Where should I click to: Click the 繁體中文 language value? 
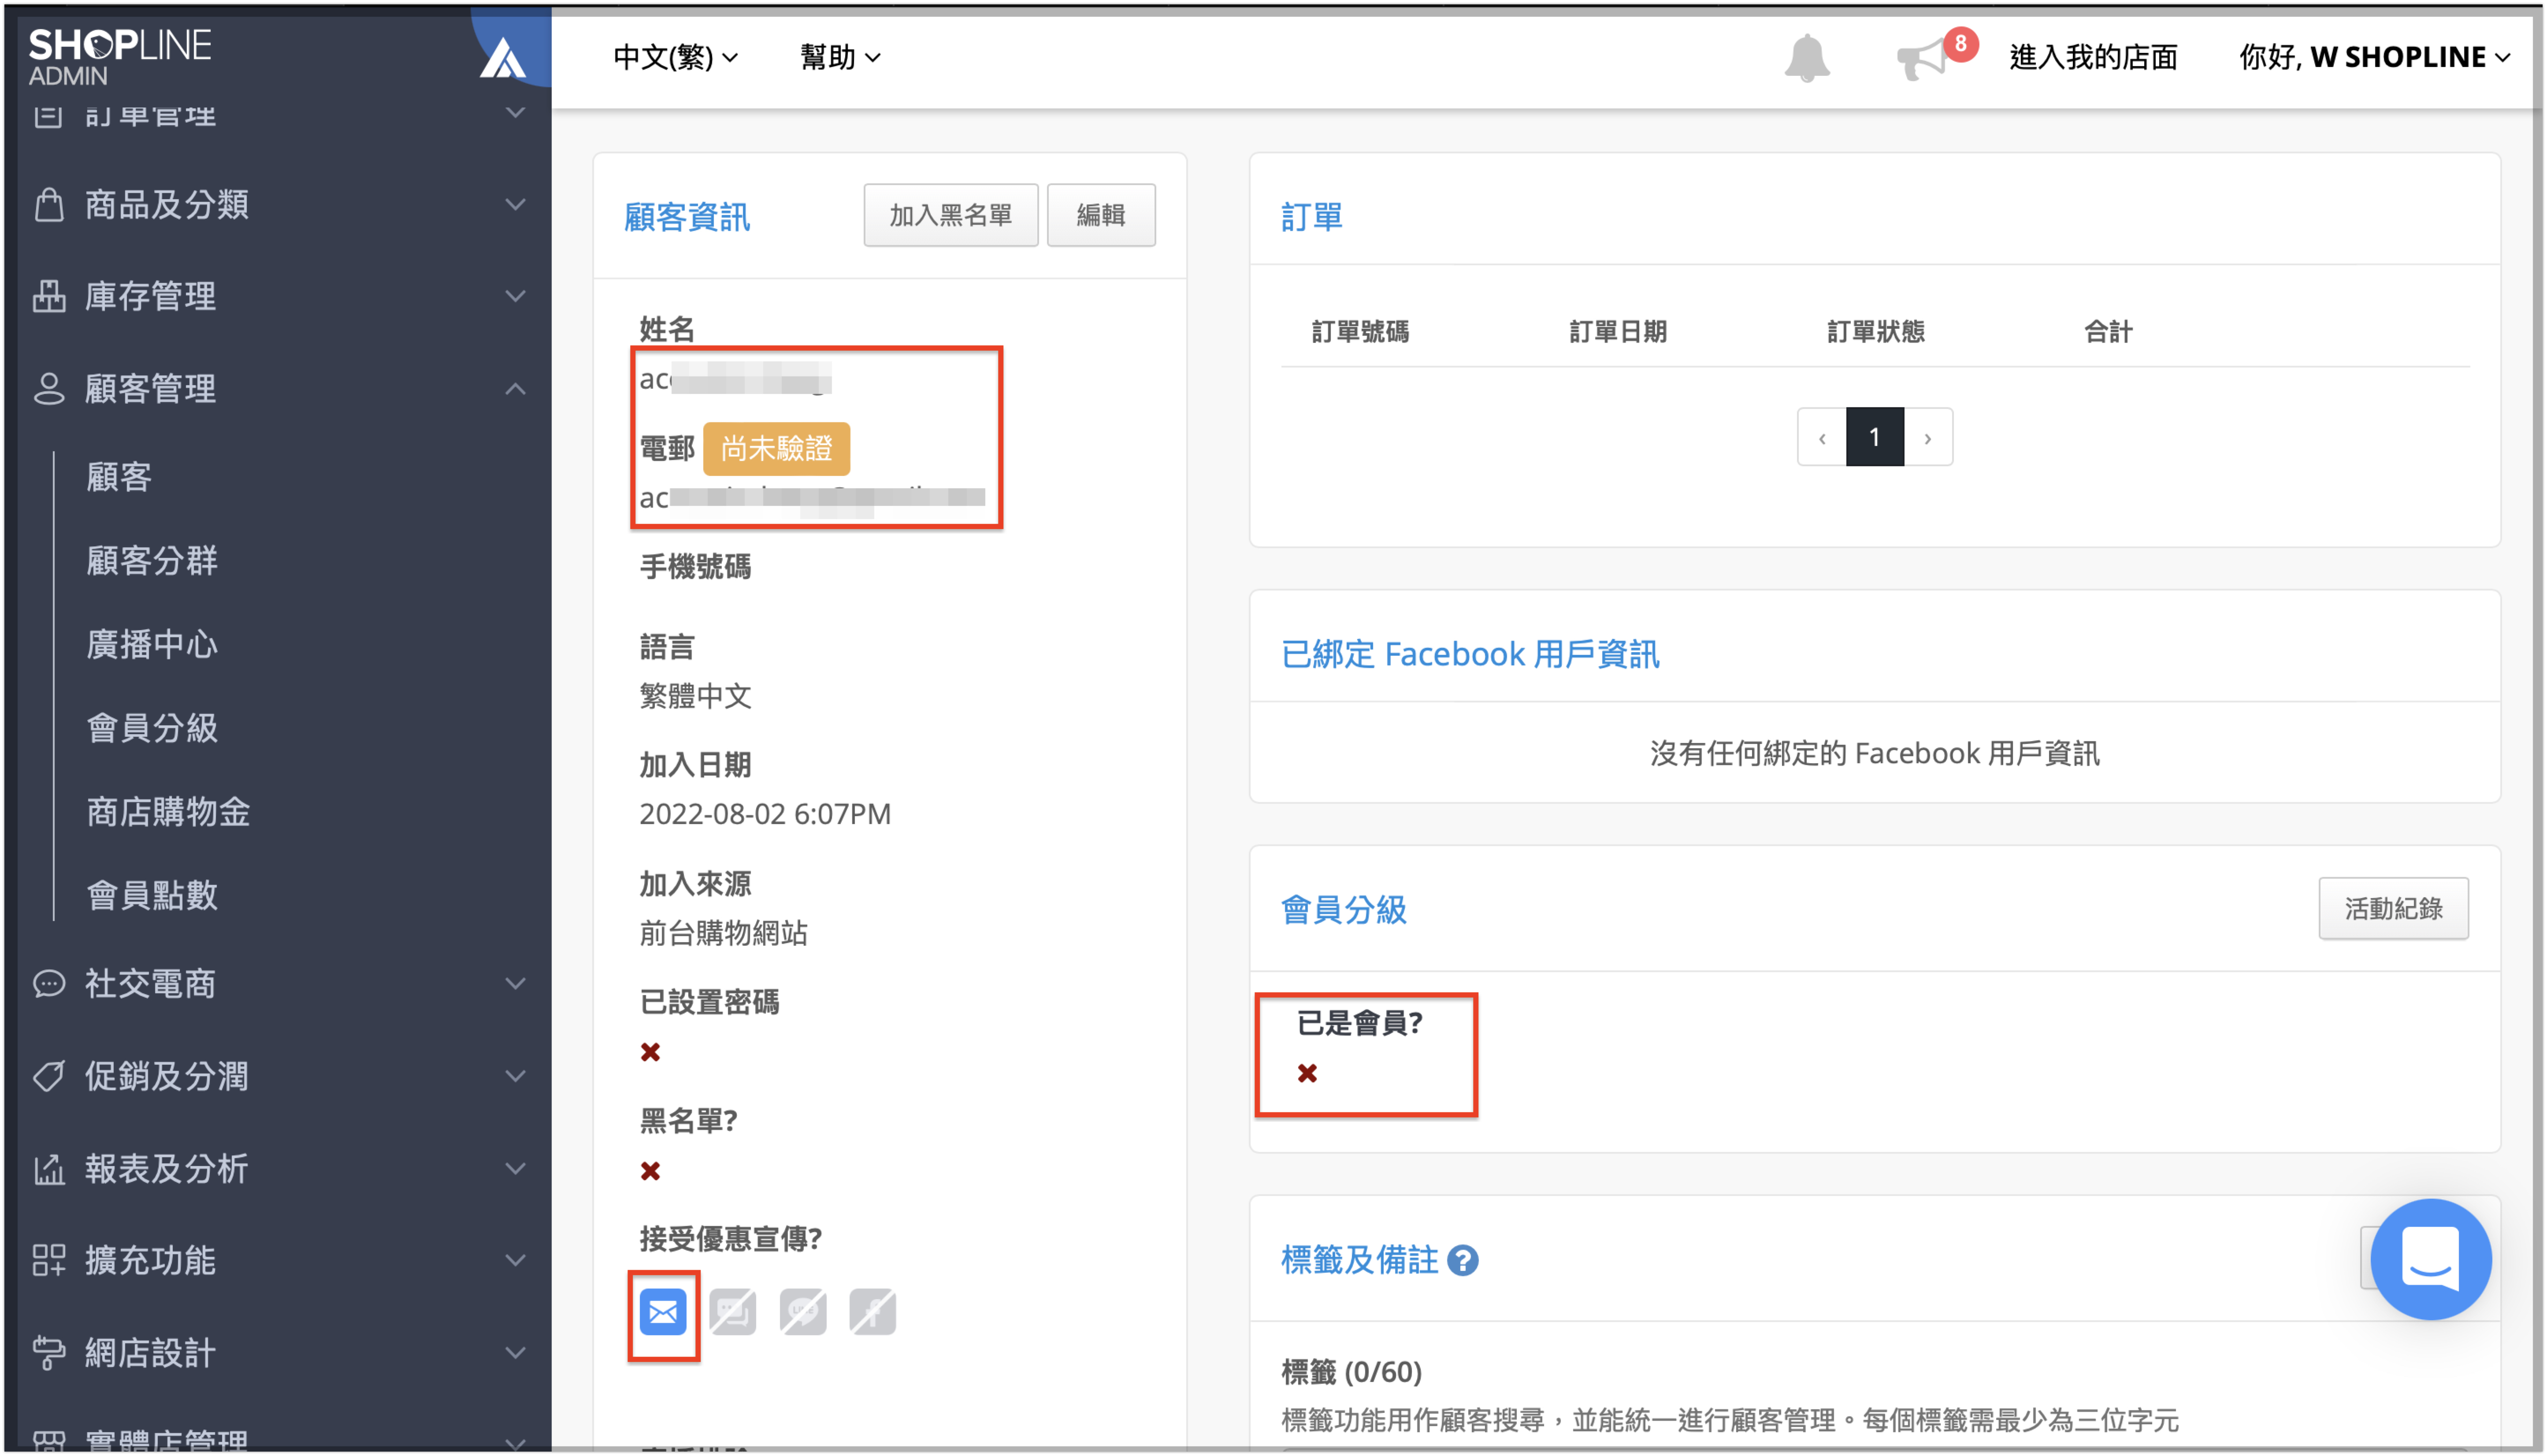click(695, 696)
